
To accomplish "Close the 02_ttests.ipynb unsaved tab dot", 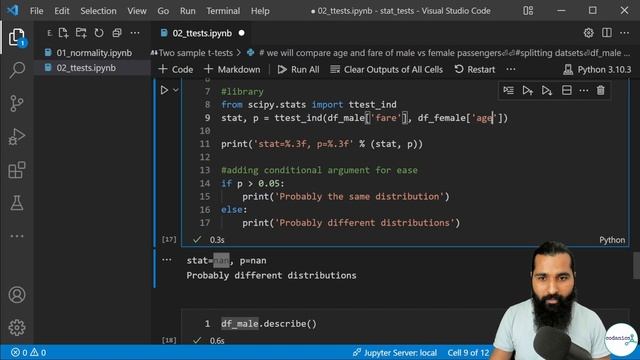I will click(x=242, y=33).
